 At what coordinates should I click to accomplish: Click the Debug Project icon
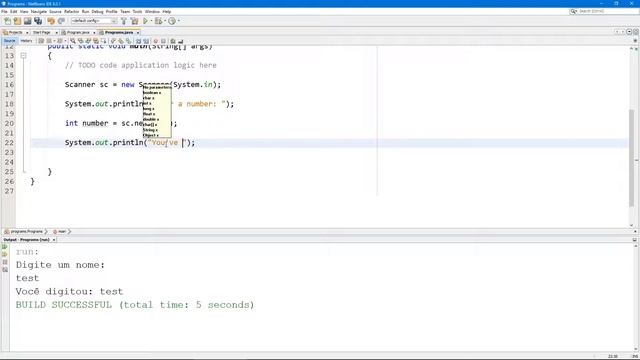click(x=158, y=21)
